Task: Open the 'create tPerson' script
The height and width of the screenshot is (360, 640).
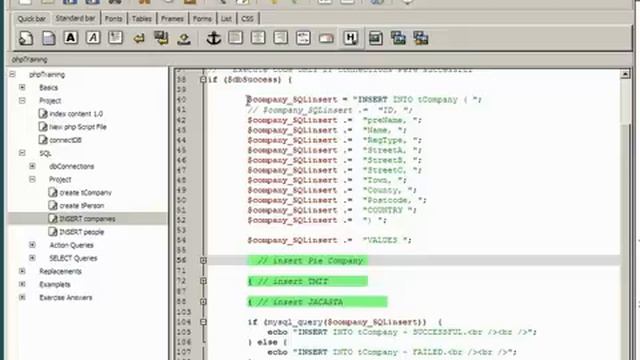Action: [x=82, y=206]
